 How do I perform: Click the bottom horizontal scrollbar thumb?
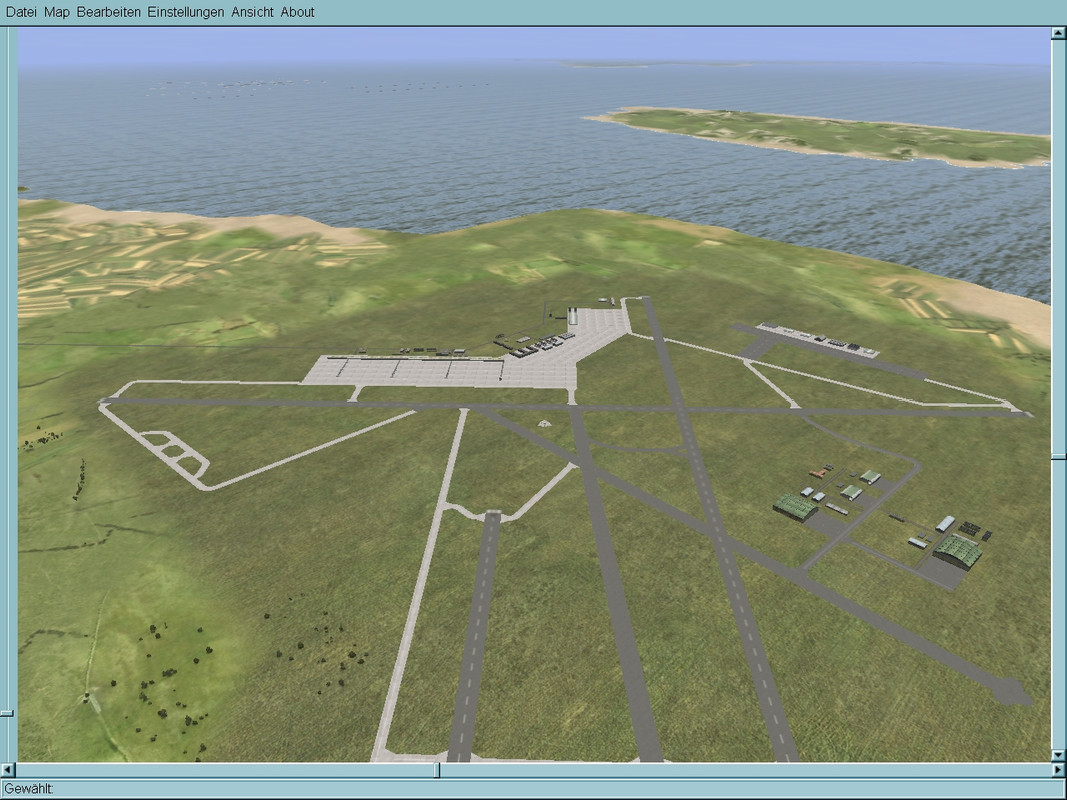click(x=436, y=770)
